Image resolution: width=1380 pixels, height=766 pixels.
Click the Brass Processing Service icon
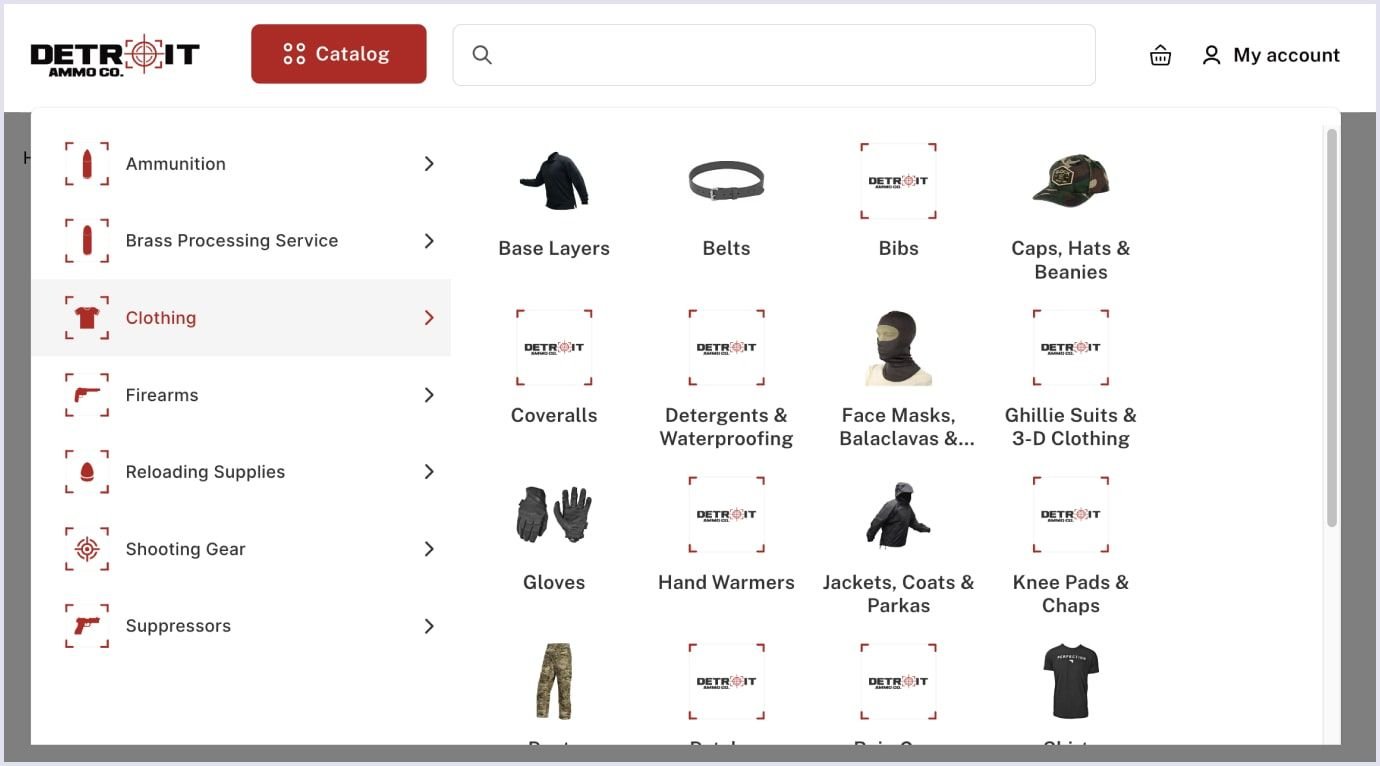(x=87, y=241)
